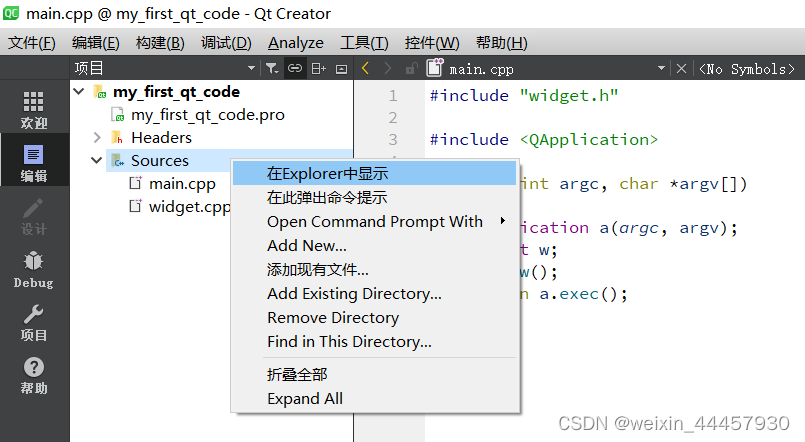Image resolution: width=805 pixels, height=442 pixels.
Task: Expand the Headers folder
Action: [x=97, y=137]
